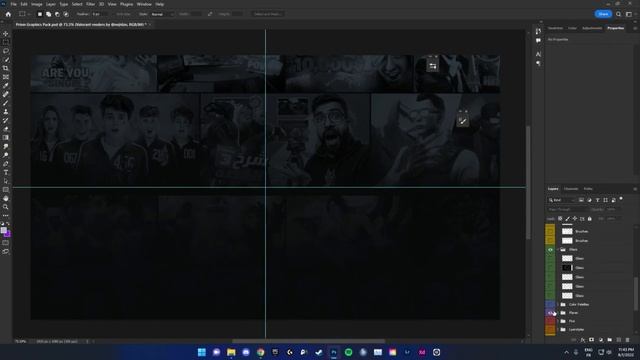The width and height of the screenshot is (640, 360).
Task: Add a layer mask
Action: 591,340
